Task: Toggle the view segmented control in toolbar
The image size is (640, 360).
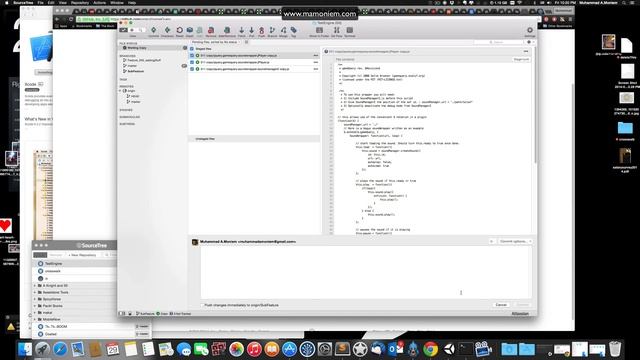Action: click(x=133, y=30)
